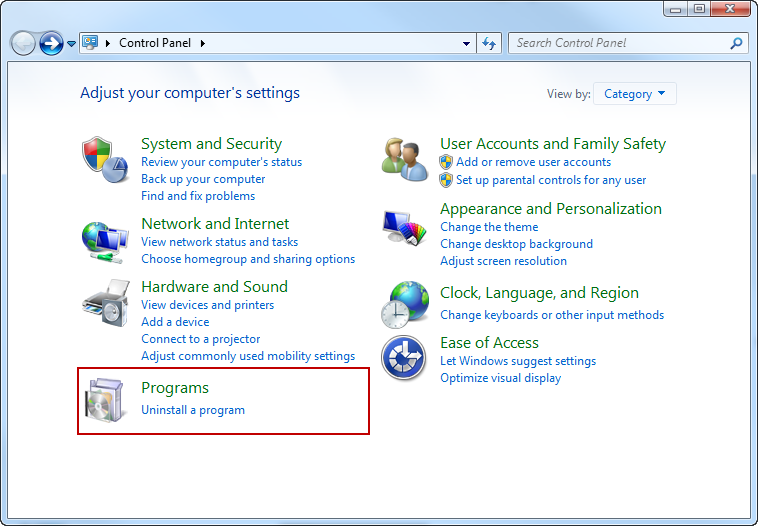Viewport: 758px width, 526px height.
Task: Close the Control Panel window
Action: (x=730, y=9)
